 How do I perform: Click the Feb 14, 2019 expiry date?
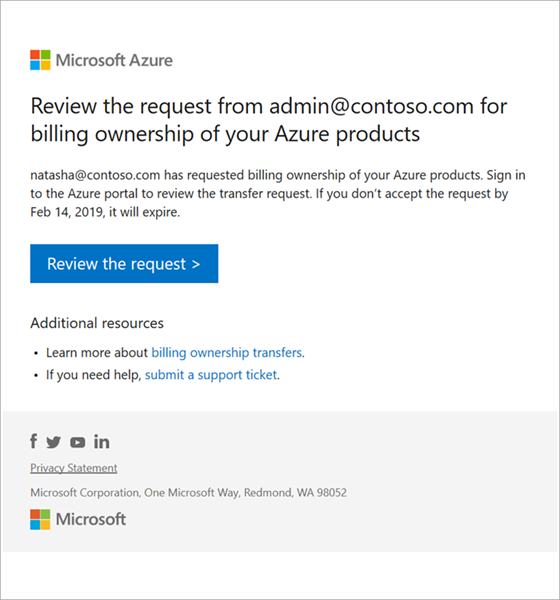[x=66, y=212]
